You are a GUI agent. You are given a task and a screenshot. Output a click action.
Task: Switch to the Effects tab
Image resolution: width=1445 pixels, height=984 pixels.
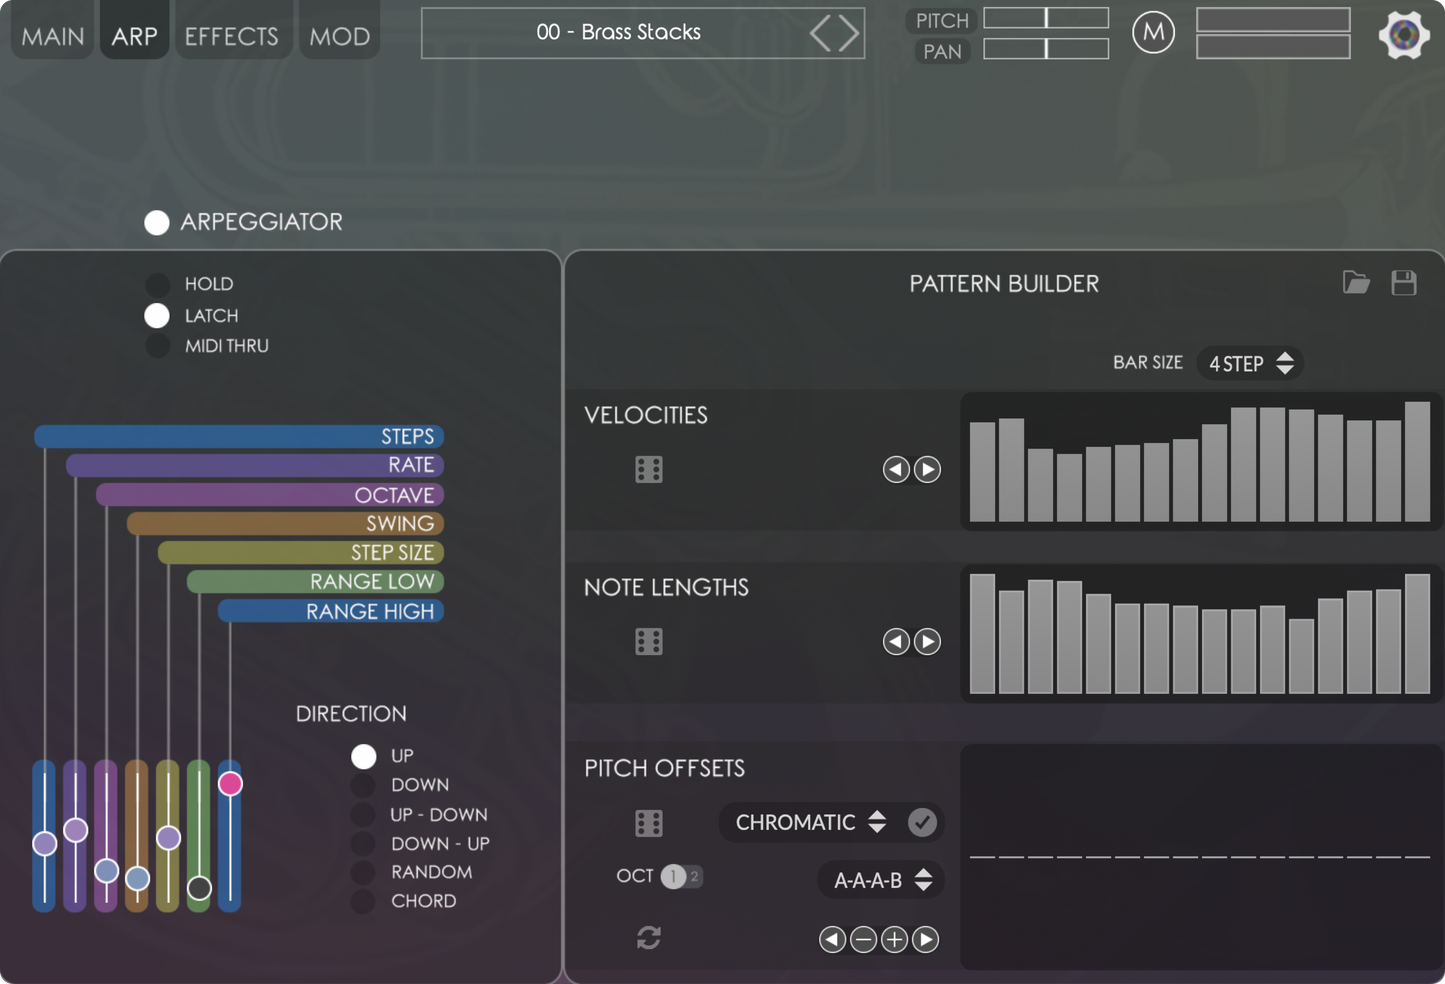point(231,36)
